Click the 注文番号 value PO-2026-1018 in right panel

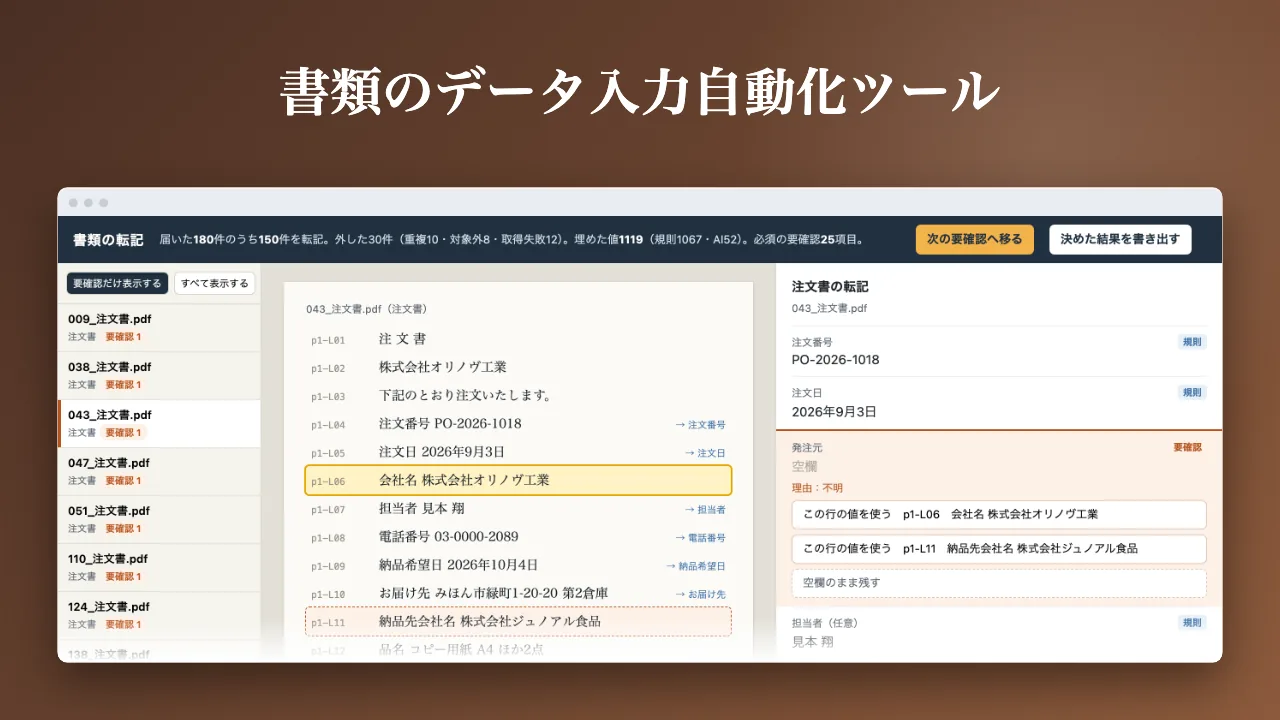836,360
